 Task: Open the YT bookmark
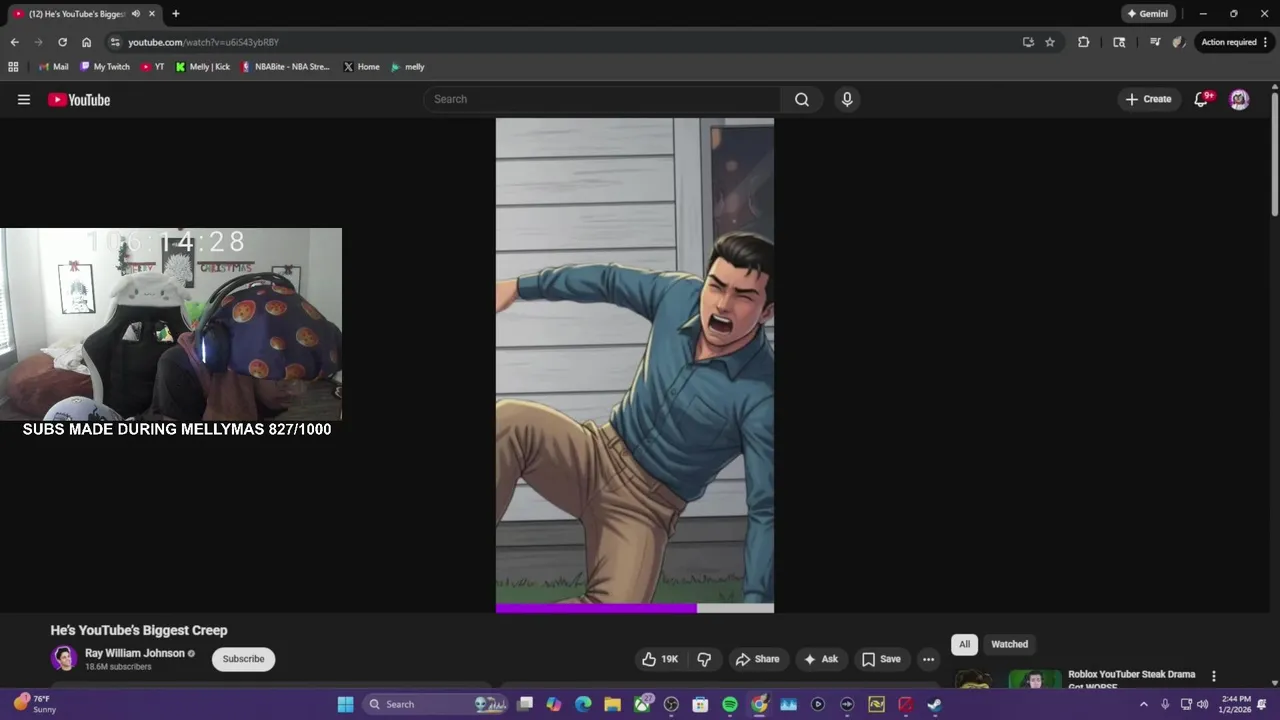tap(153, 67)
